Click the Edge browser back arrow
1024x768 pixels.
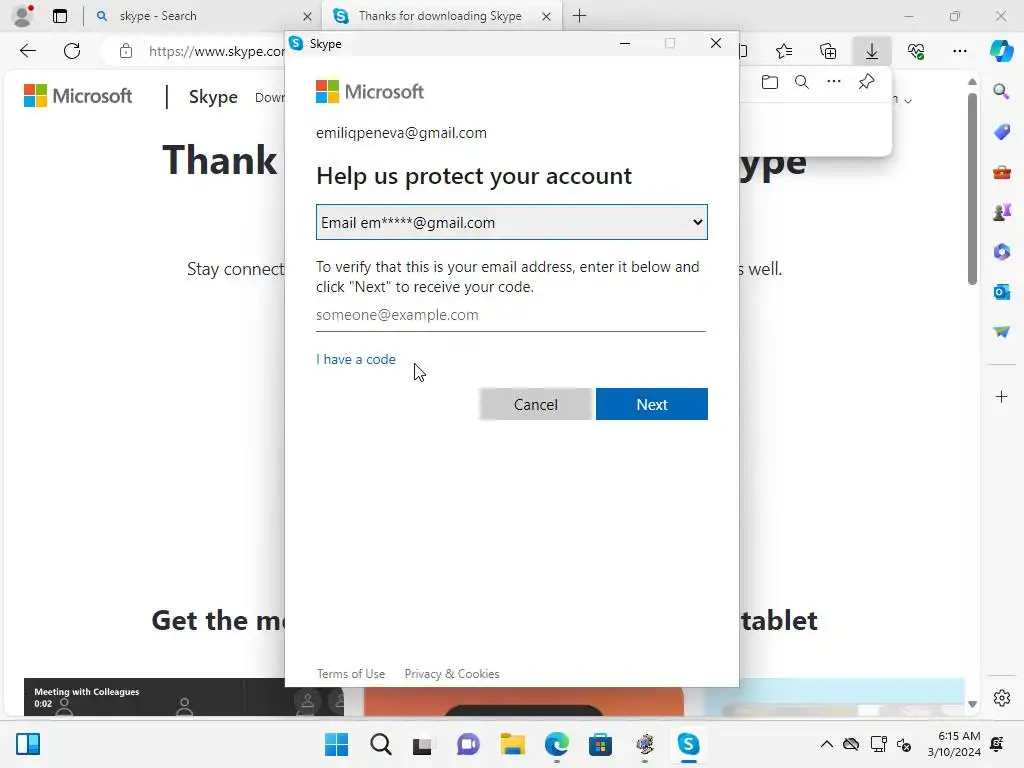[x=27, y=51]
